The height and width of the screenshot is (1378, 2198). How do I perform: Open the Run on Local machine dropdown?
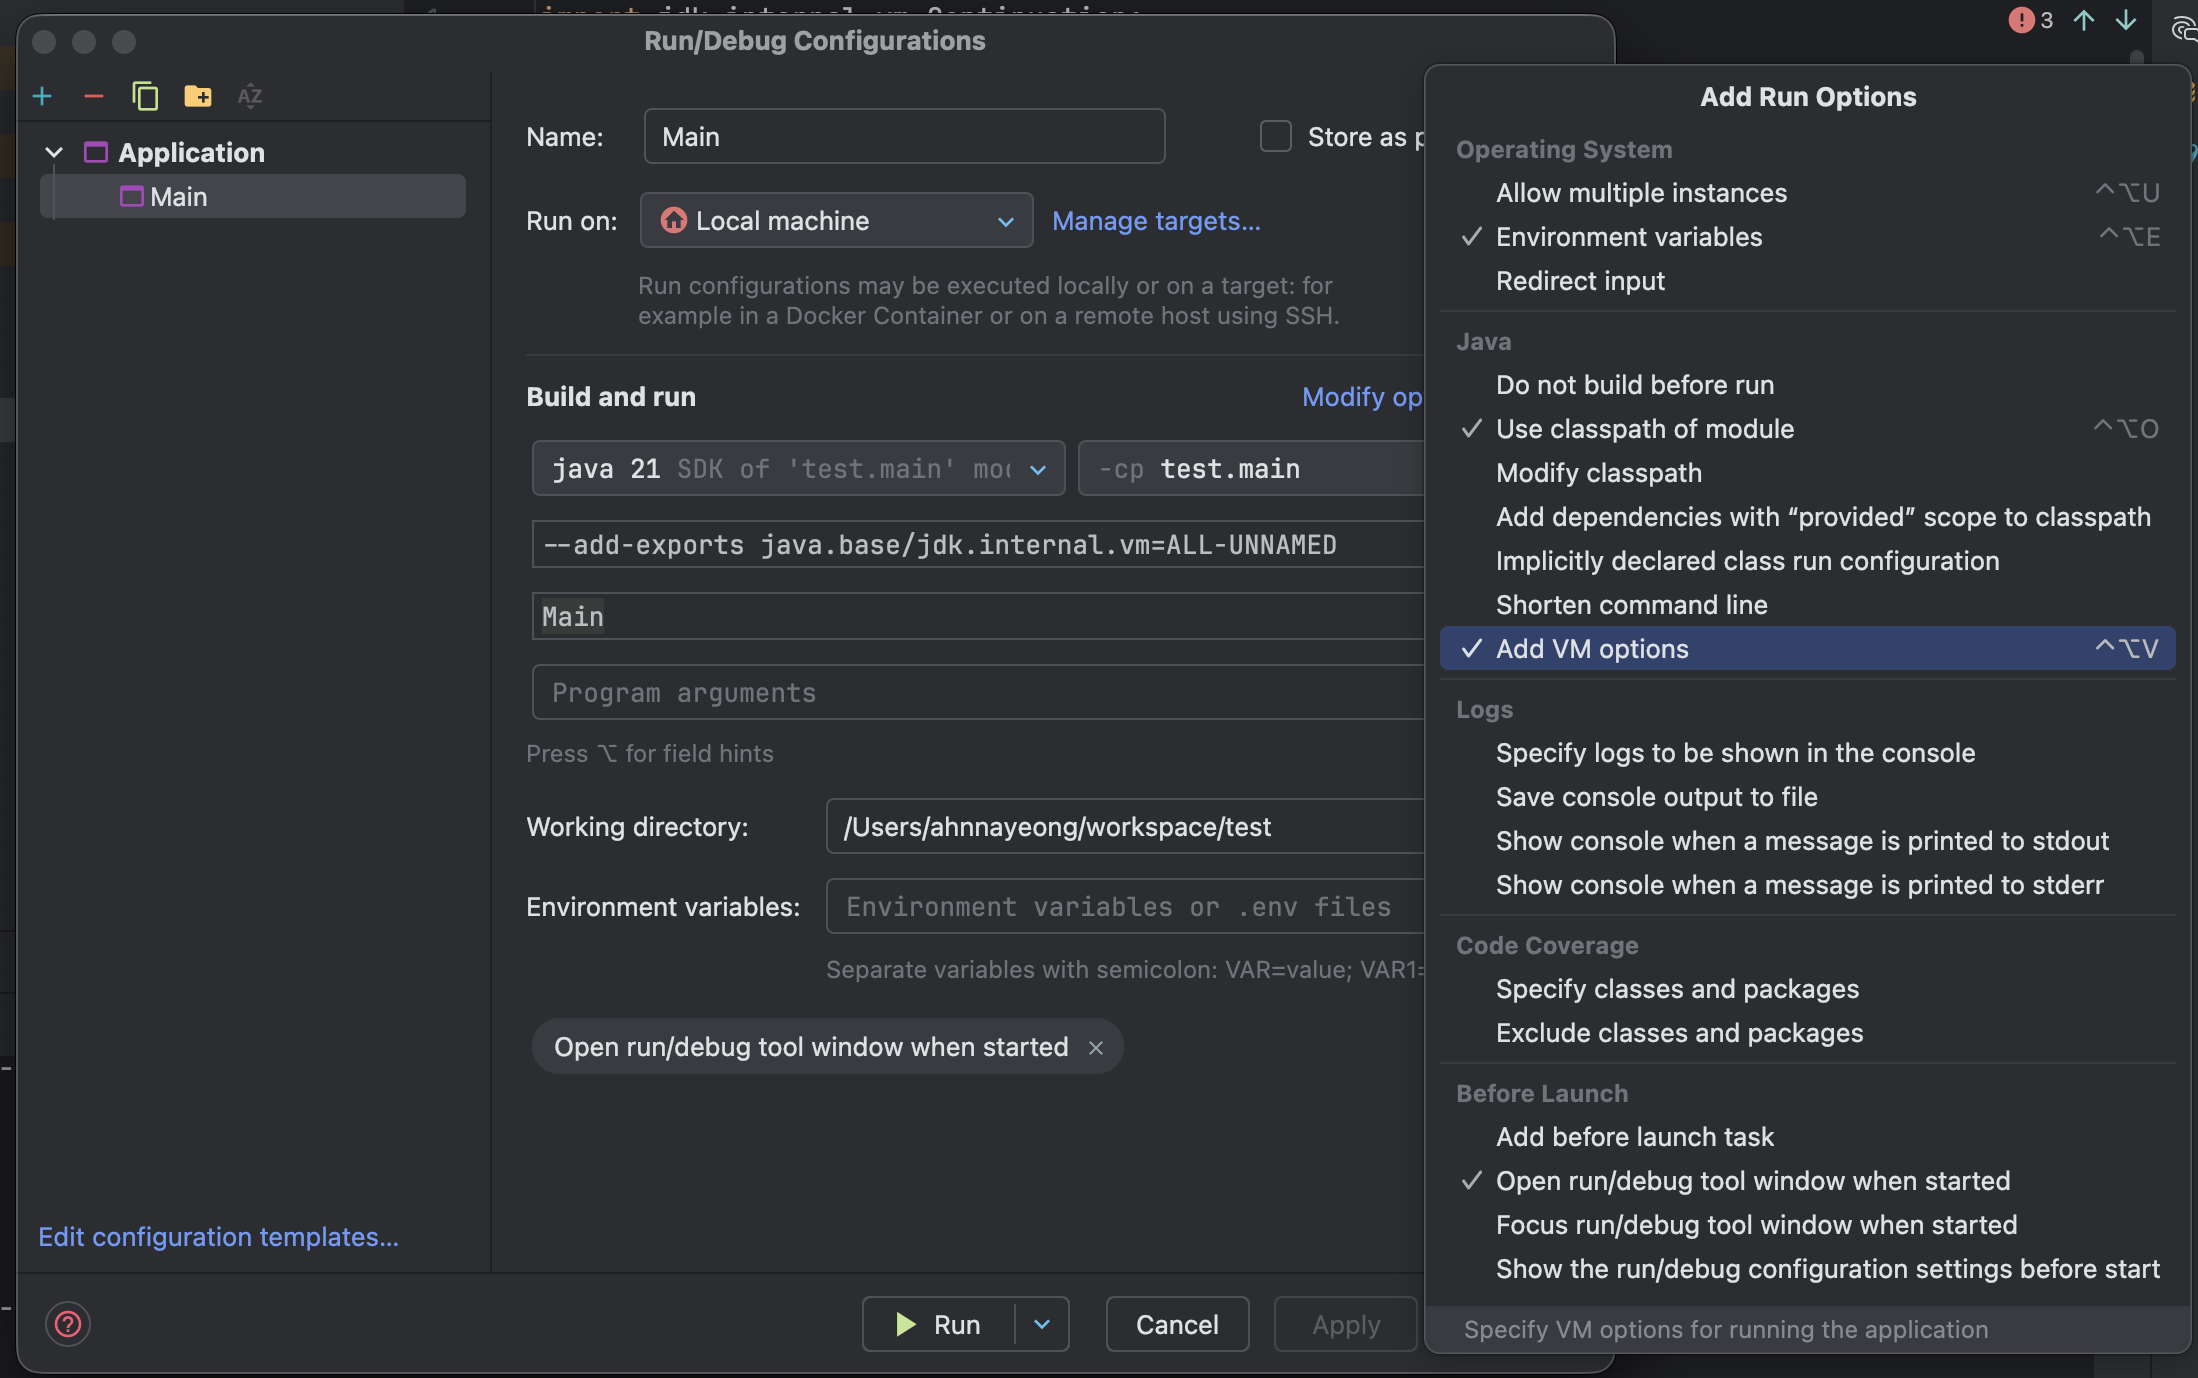pos(836,221)
